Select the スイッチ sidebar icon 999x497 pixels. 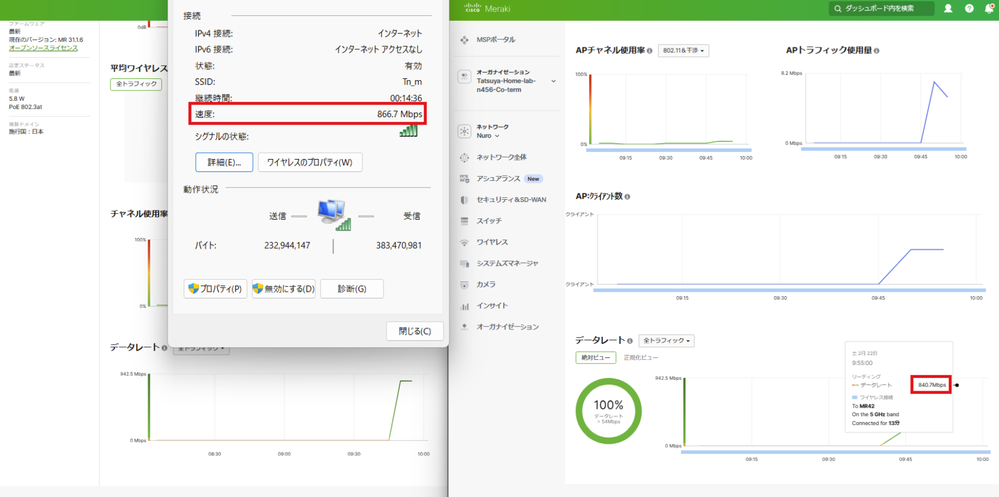(x=464, y=221)
